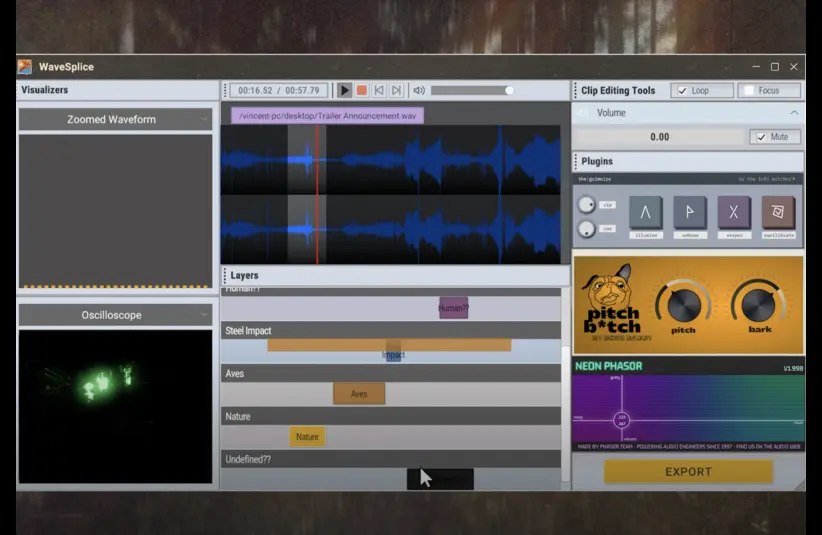Skip to the previous marker
This screenshot has height=535, width=822.
(x=378, y=90)
